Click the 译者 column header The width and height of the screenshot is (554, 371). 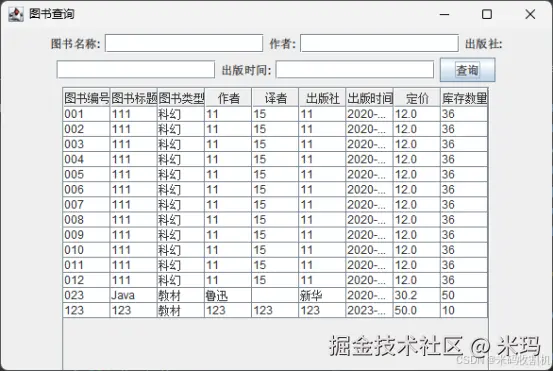[275, 98]
